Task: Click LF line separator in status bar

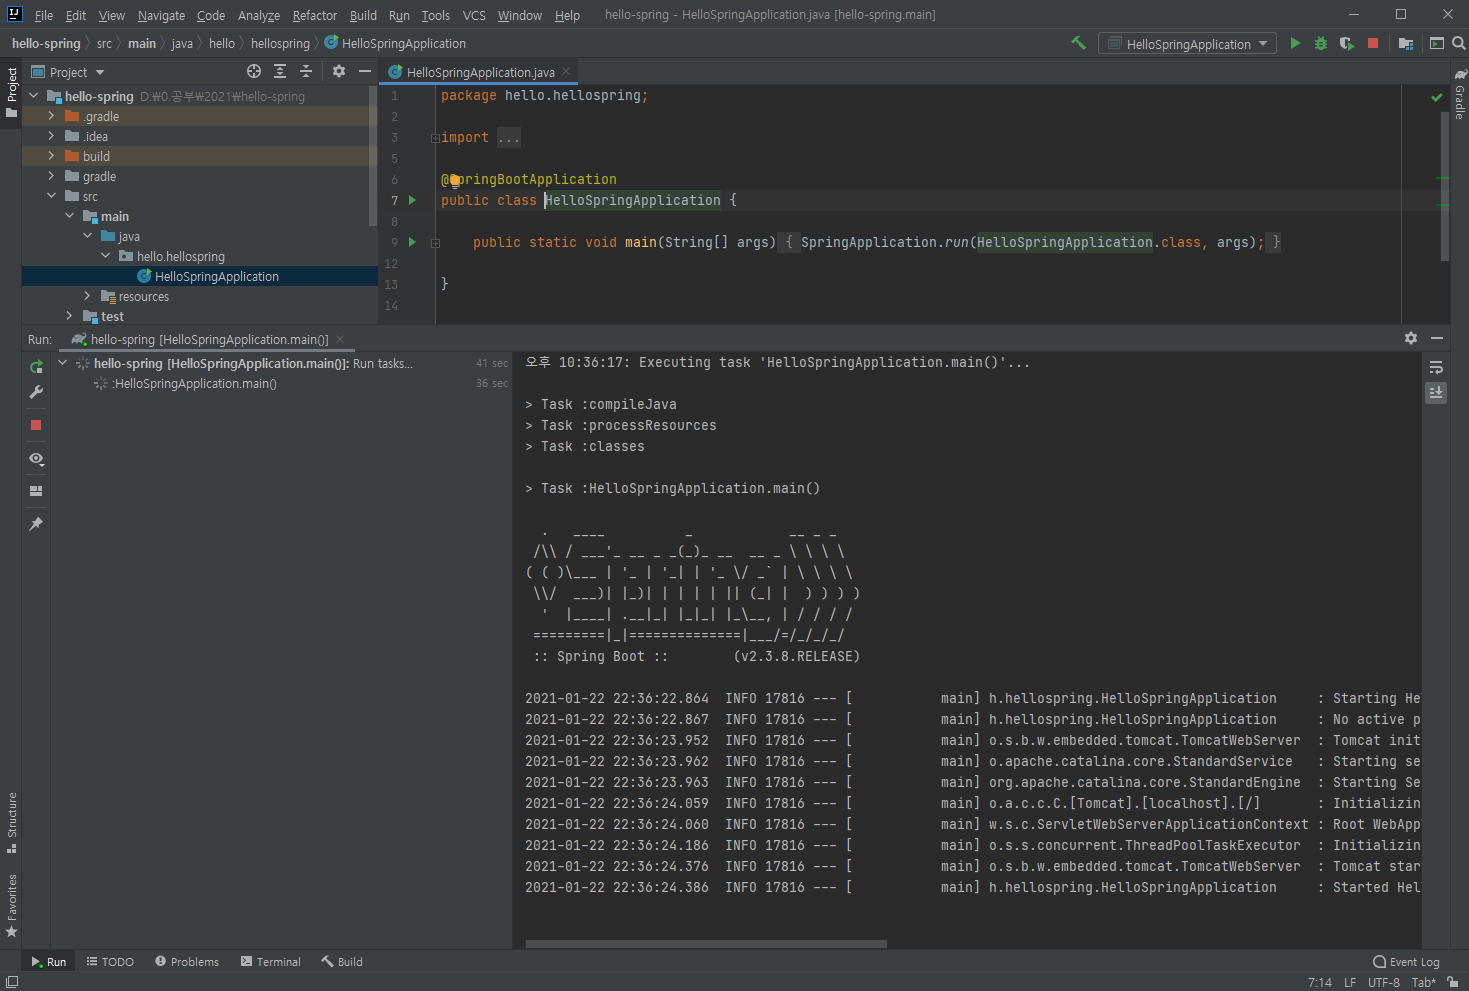Action: pos(1350,982)
